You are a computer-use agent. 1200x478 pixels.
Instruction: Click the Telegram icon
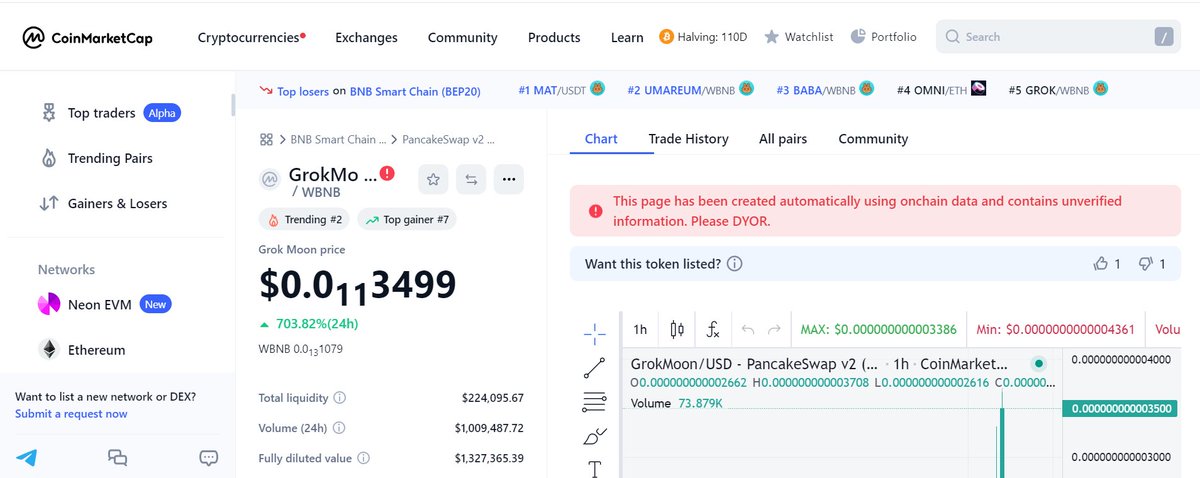coord(26,458)
